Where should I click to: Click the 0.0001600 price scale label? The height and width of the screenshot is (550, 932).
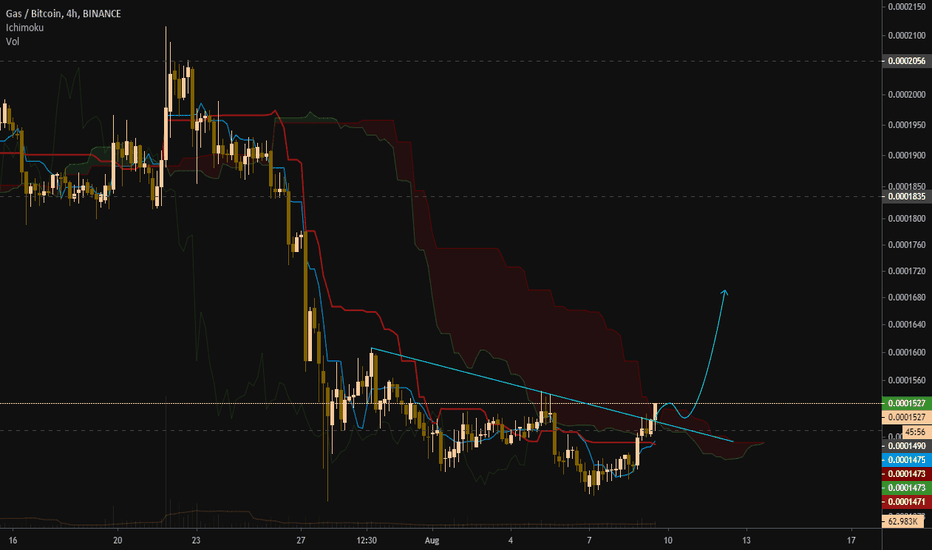coord(907,352)
